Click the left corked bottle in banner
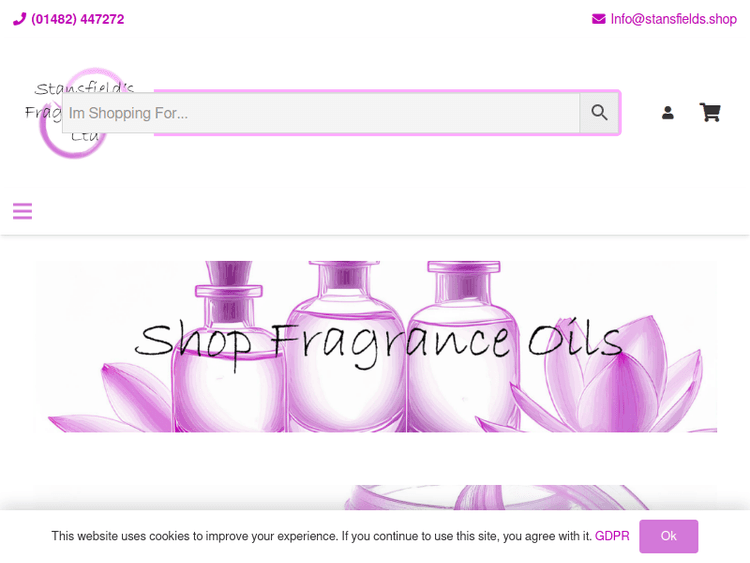The width and height of the screenshot is (750, 563). click(x=228, y=349)
